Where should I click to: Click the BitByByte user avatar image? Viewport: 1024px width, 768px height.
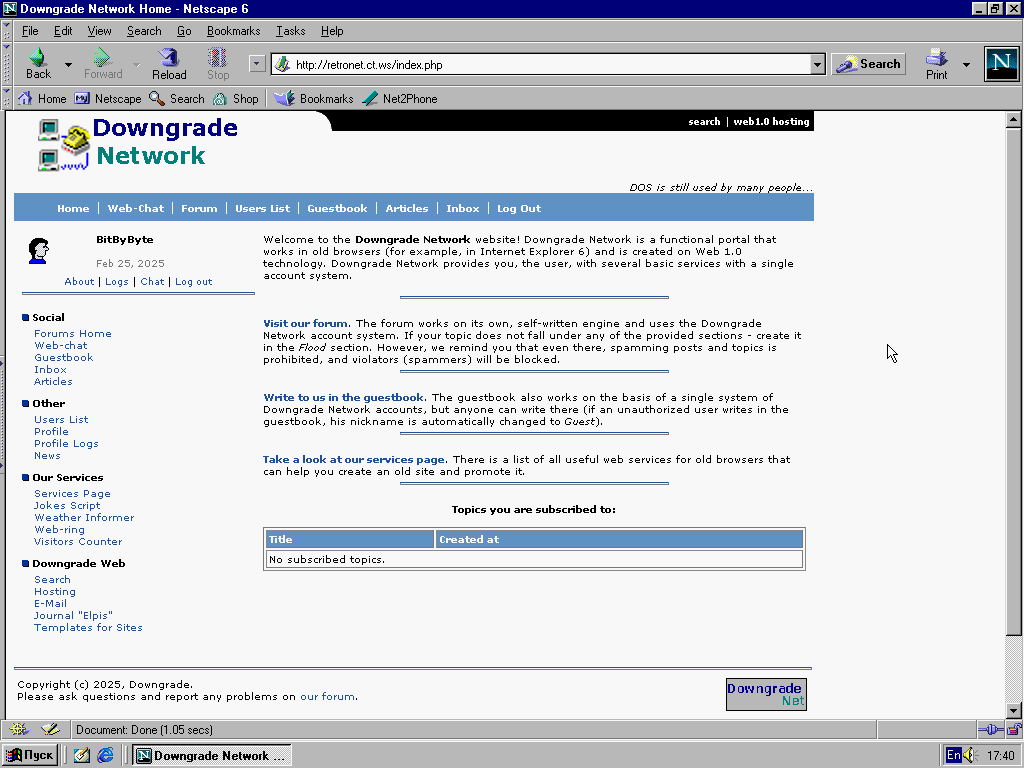[38, 251]
